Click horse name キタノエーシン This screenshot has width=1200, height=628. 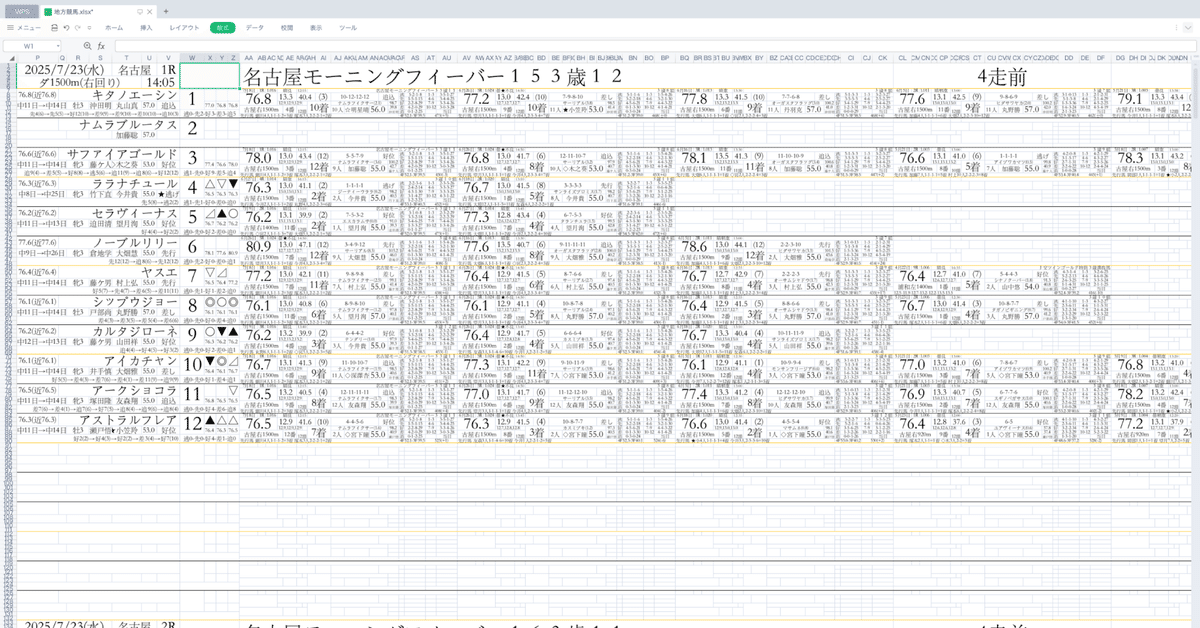134,95
